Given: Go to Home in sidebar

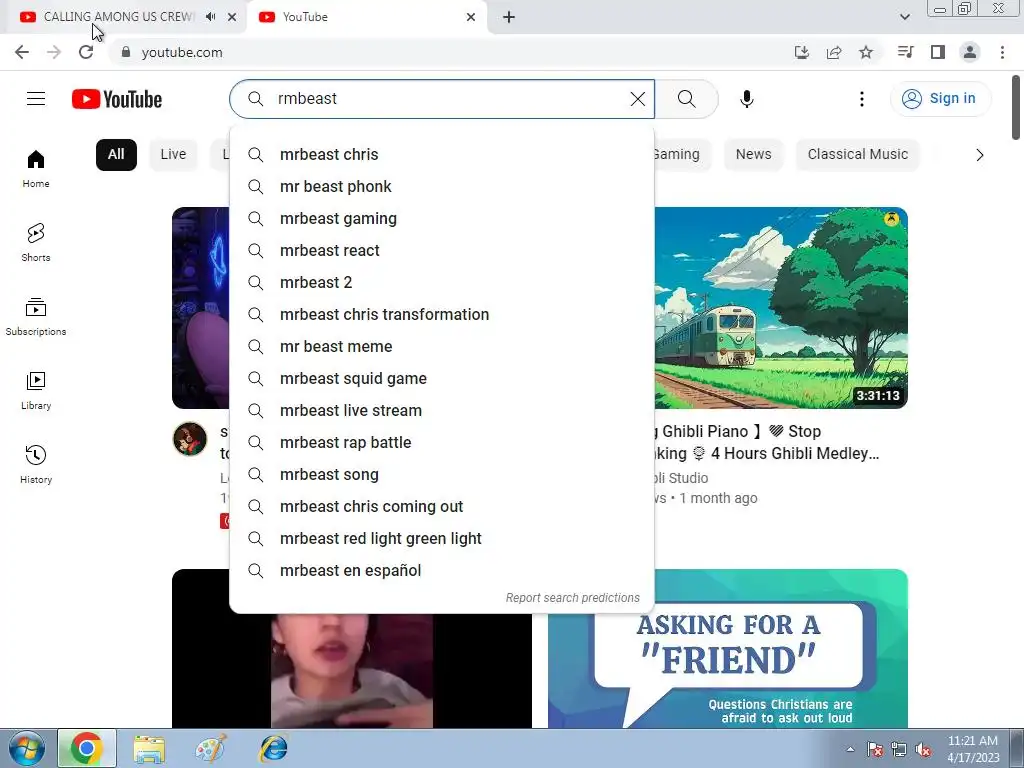Looking at the screenshot, I should click(x=36, y=169).
